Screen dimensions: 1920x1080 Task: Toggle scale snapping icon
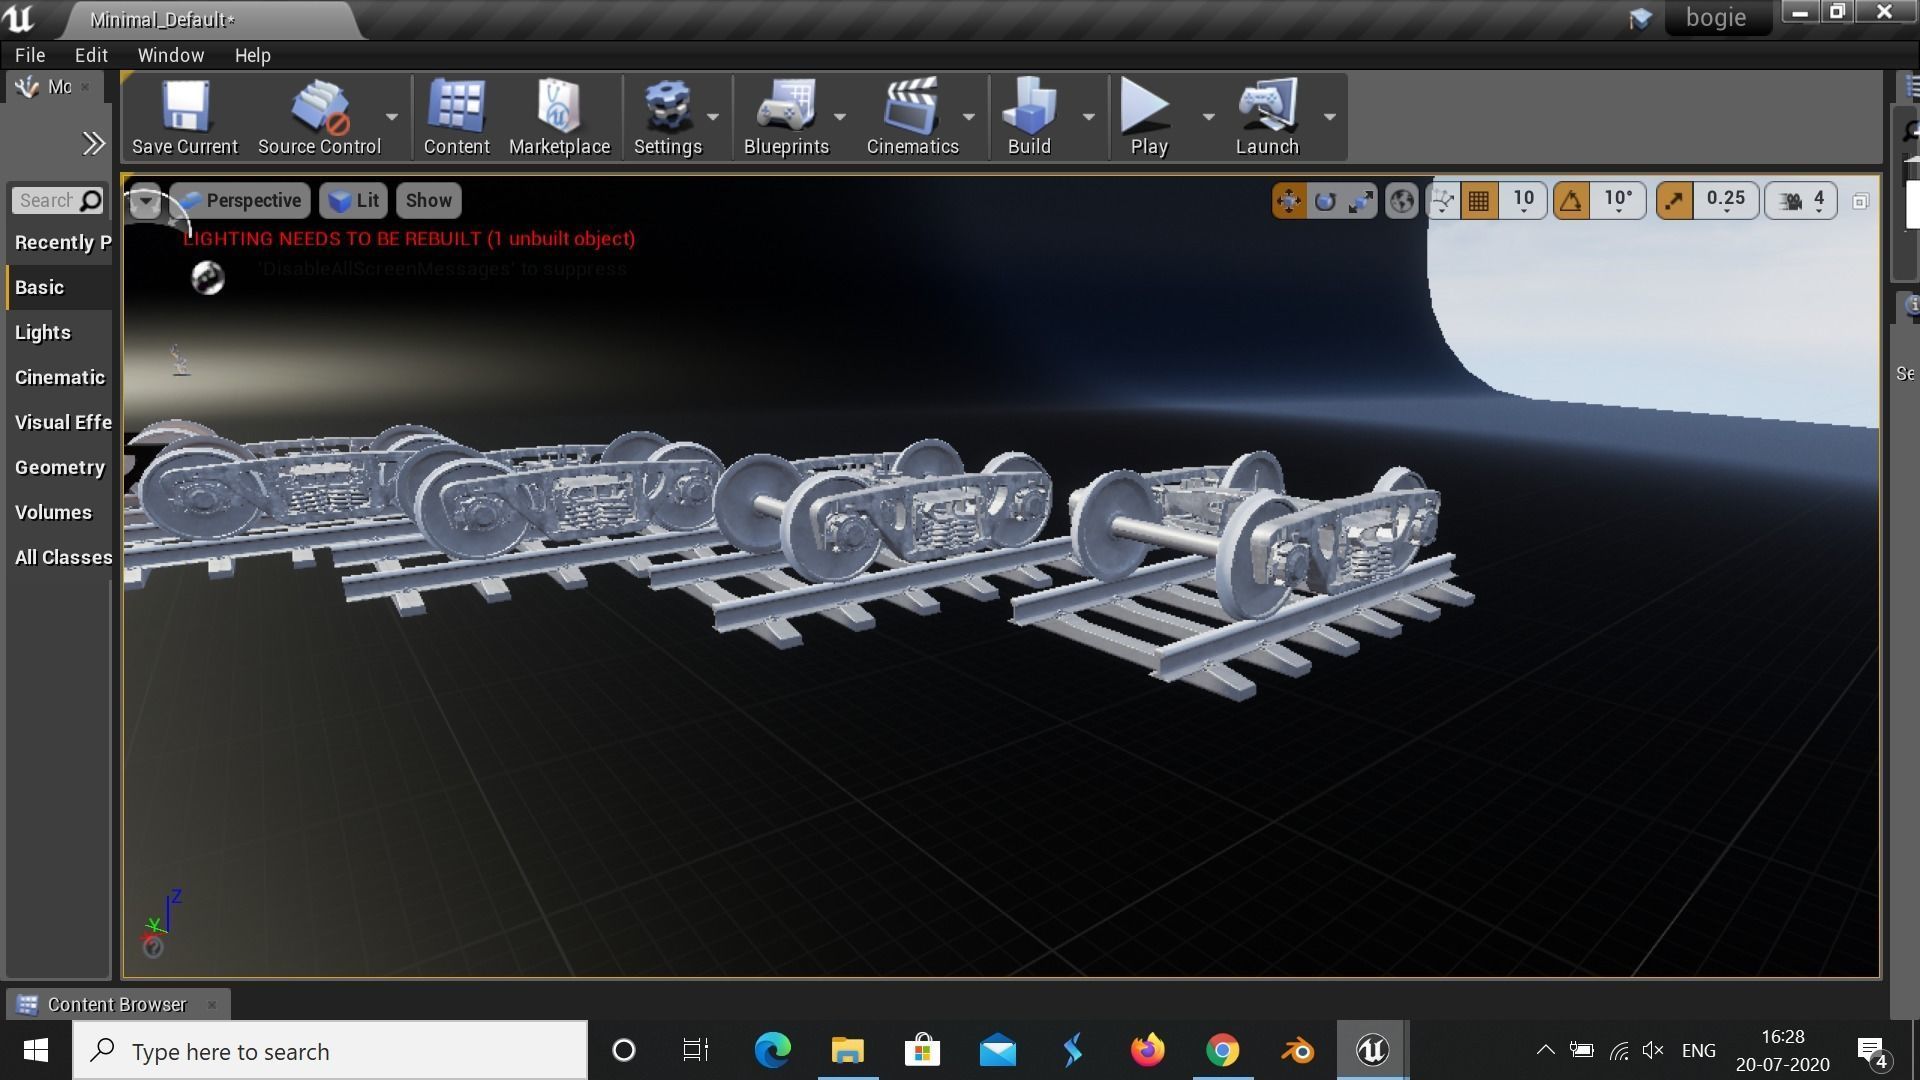tap(1674, 201)
